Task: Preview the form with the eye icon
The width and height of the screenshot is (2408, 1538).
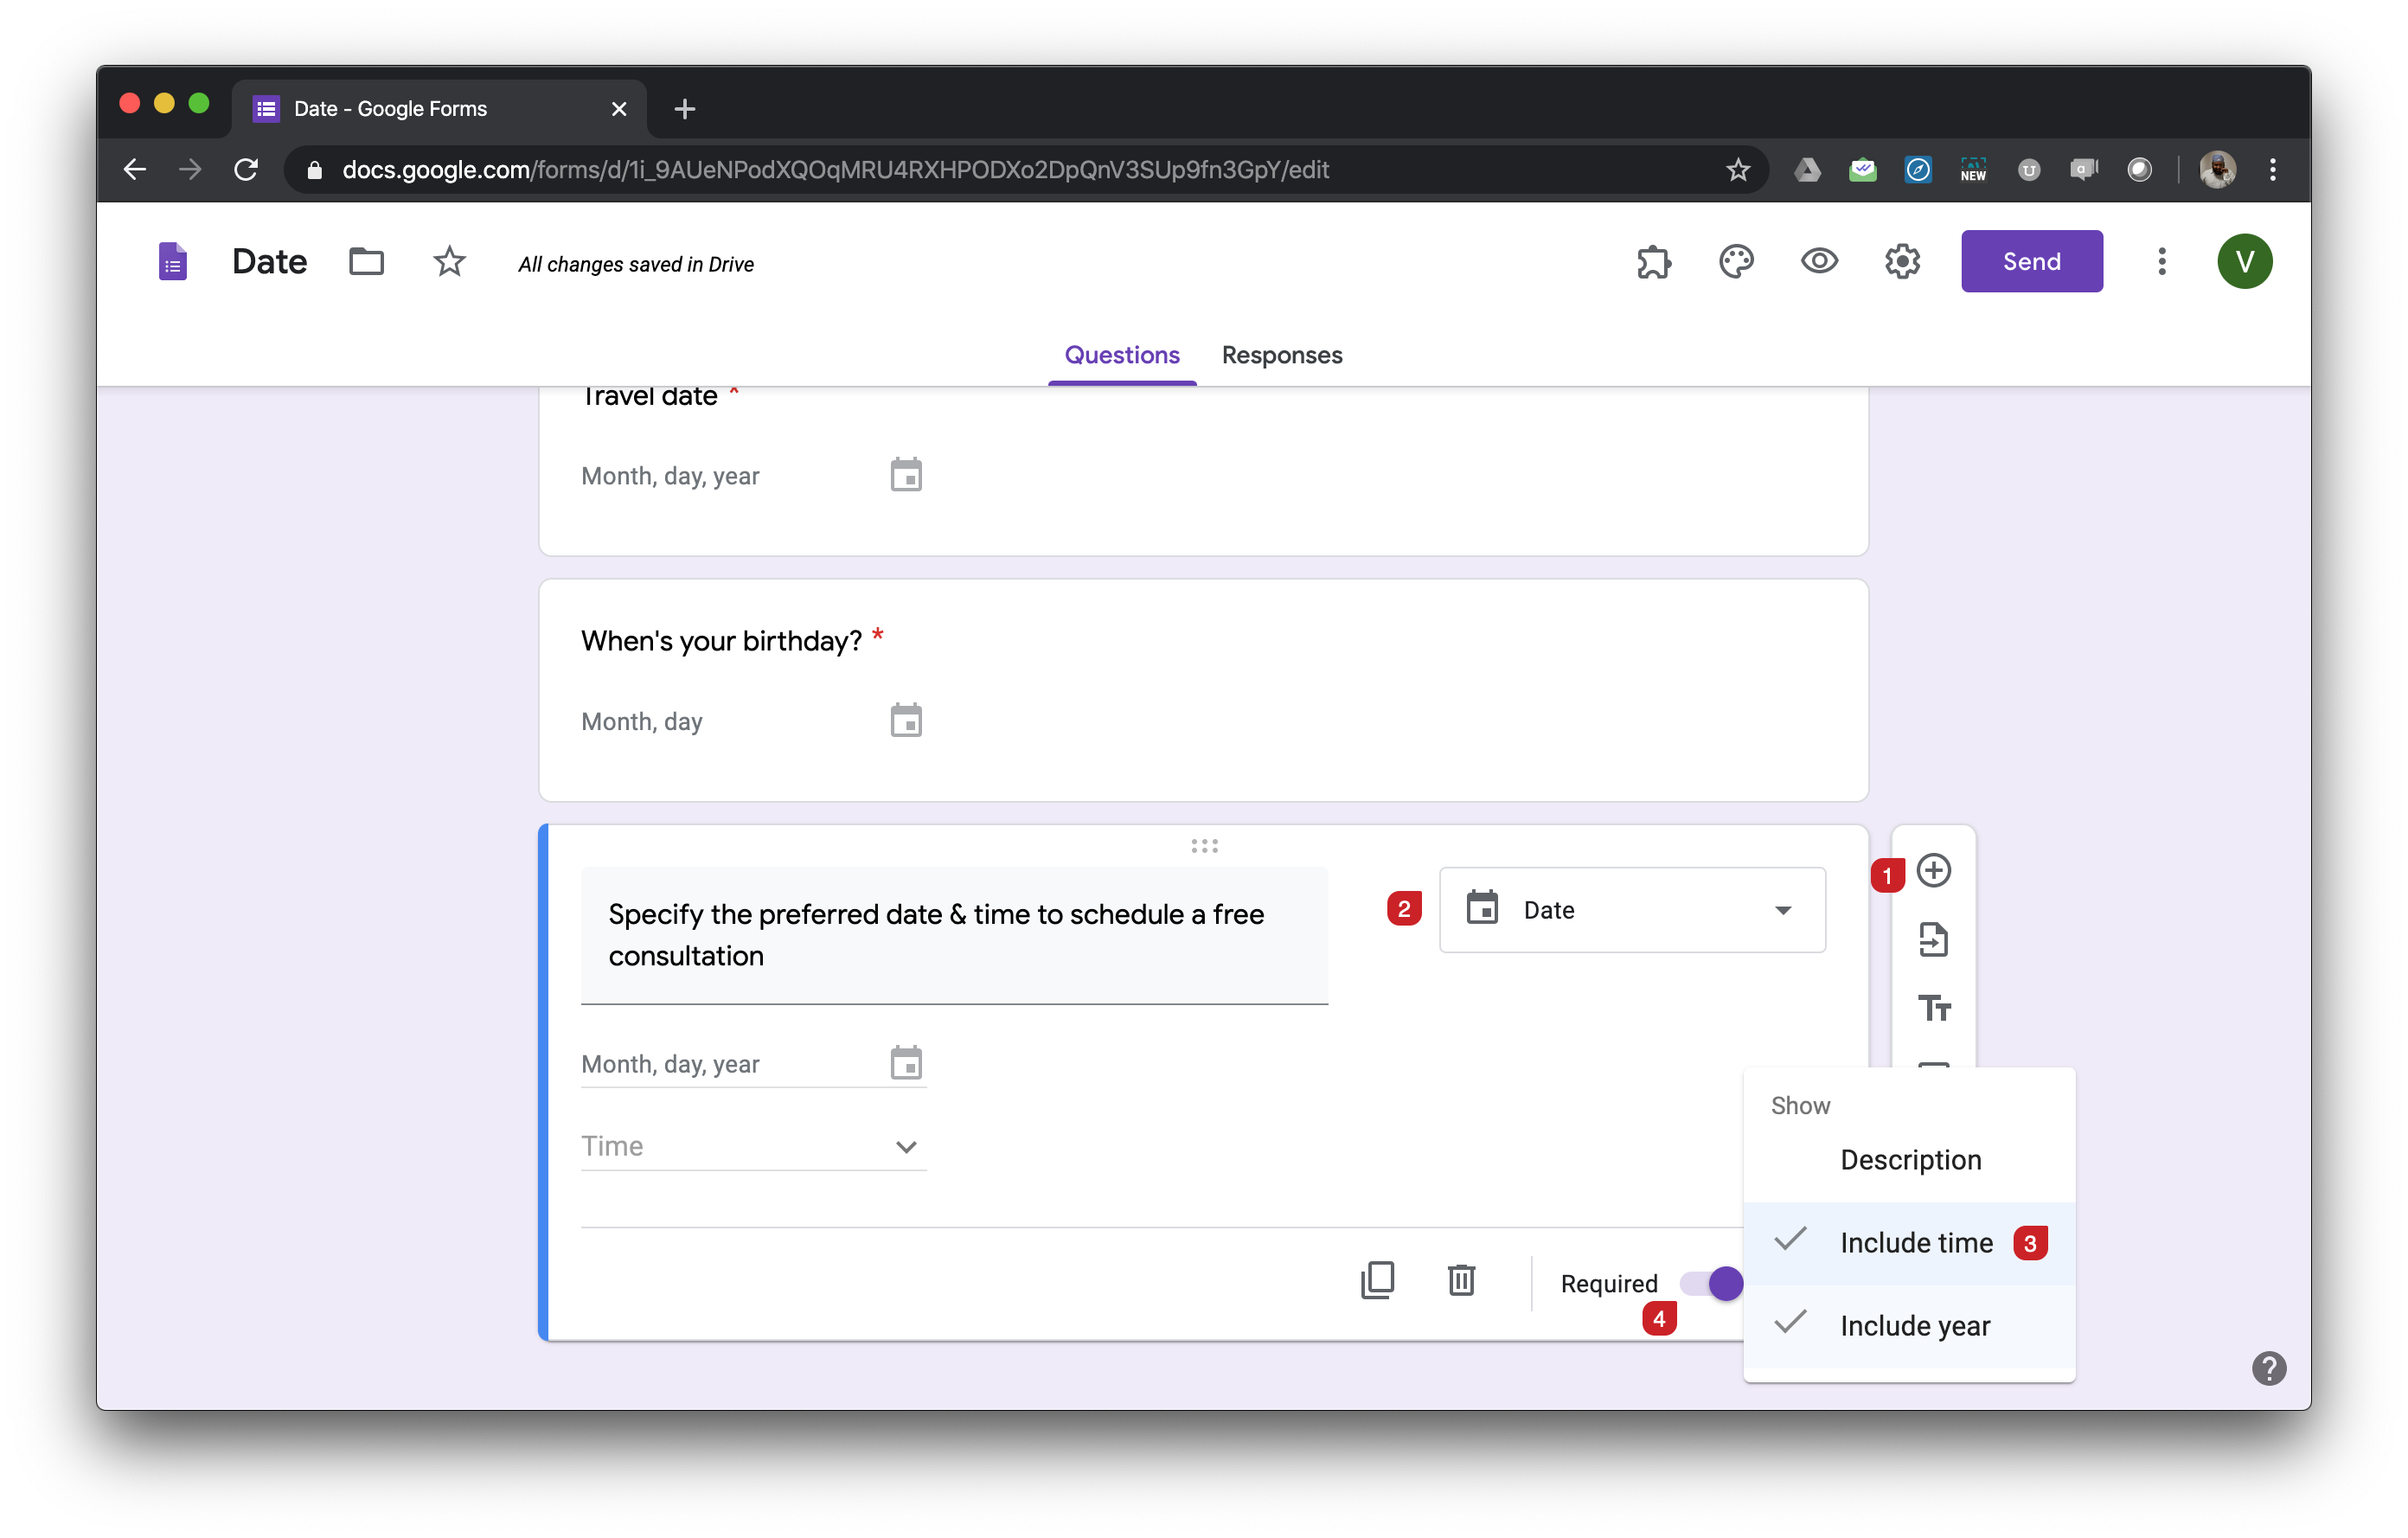Action: click(x=1819, y=261)
